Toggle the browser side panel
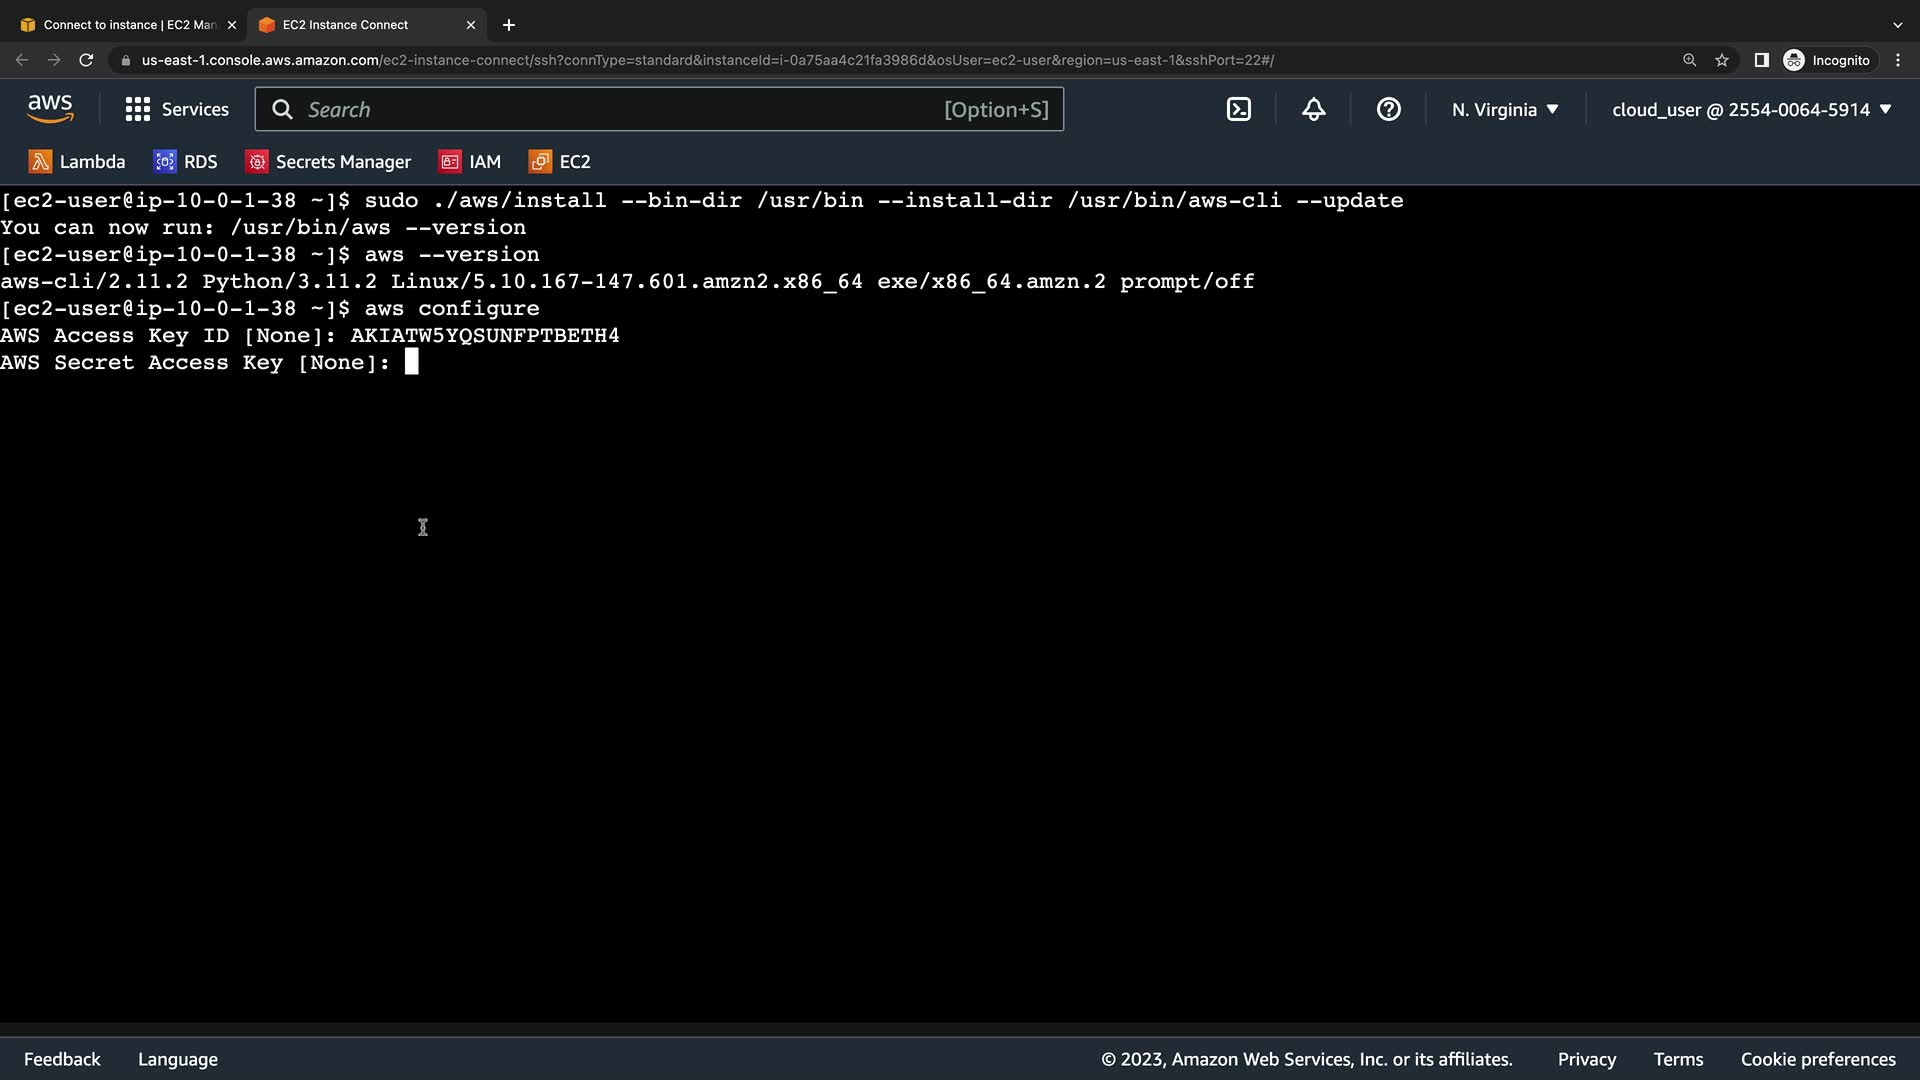The height and width of the screenshot is (1080, 1920). point(1761,60)
